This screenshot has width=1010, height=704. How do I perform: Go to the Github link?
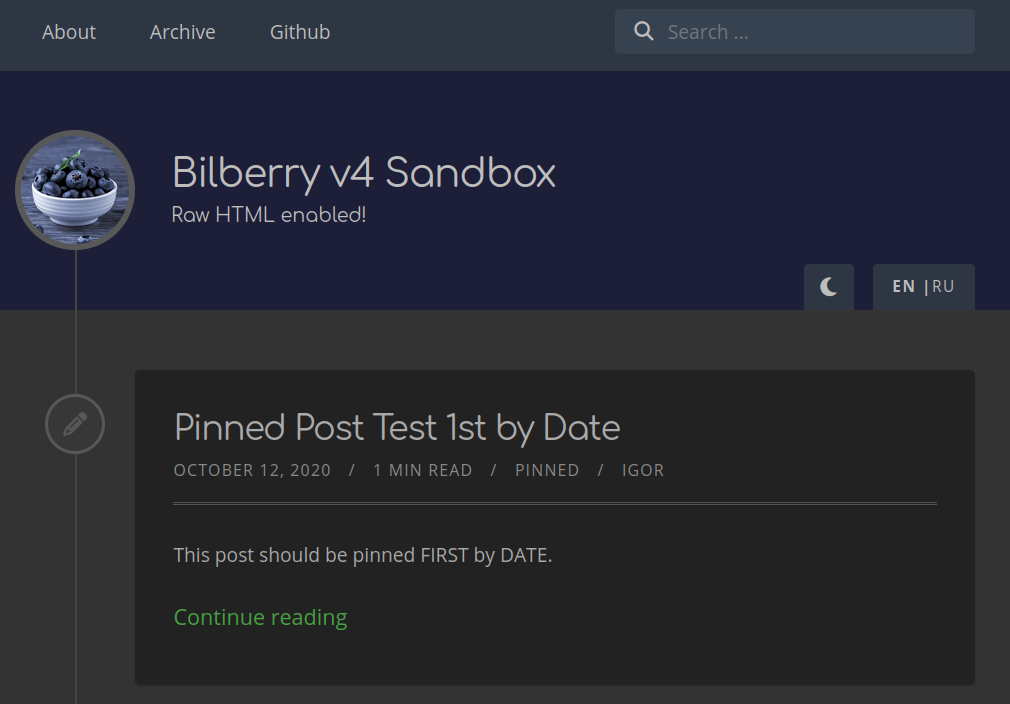pyautogui.click(x=300, y=32)
